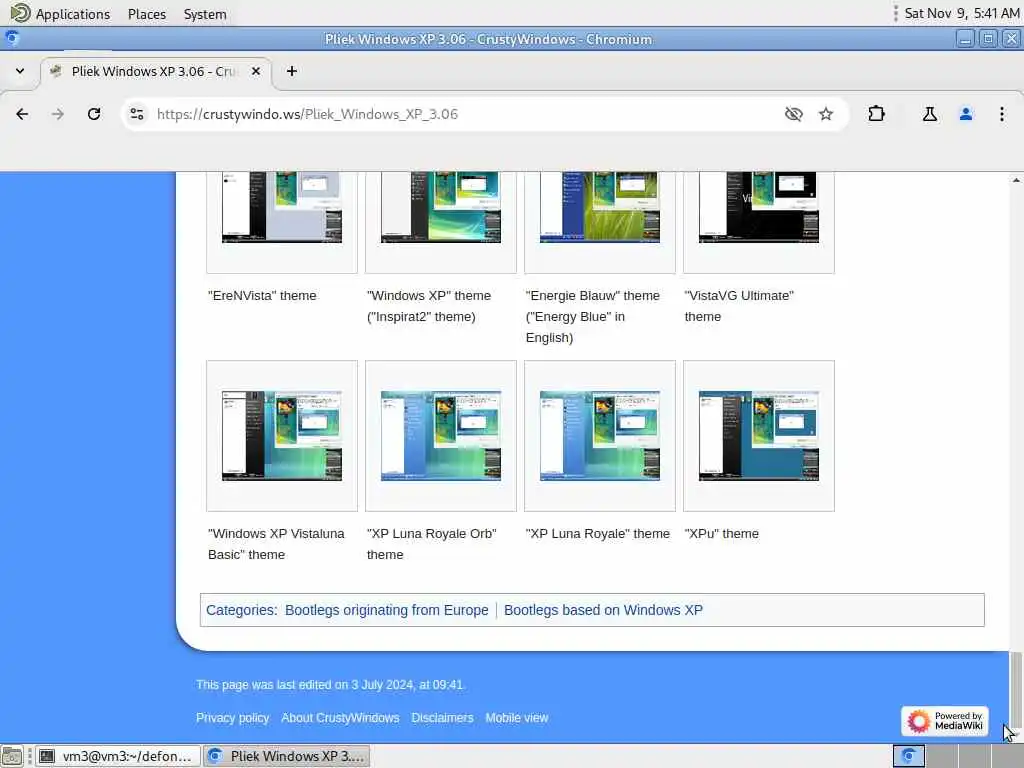The width and height of the screenshot is (1024, 768).
Task: Open Chrome Labs flask icon
Action: pos(930,114)
